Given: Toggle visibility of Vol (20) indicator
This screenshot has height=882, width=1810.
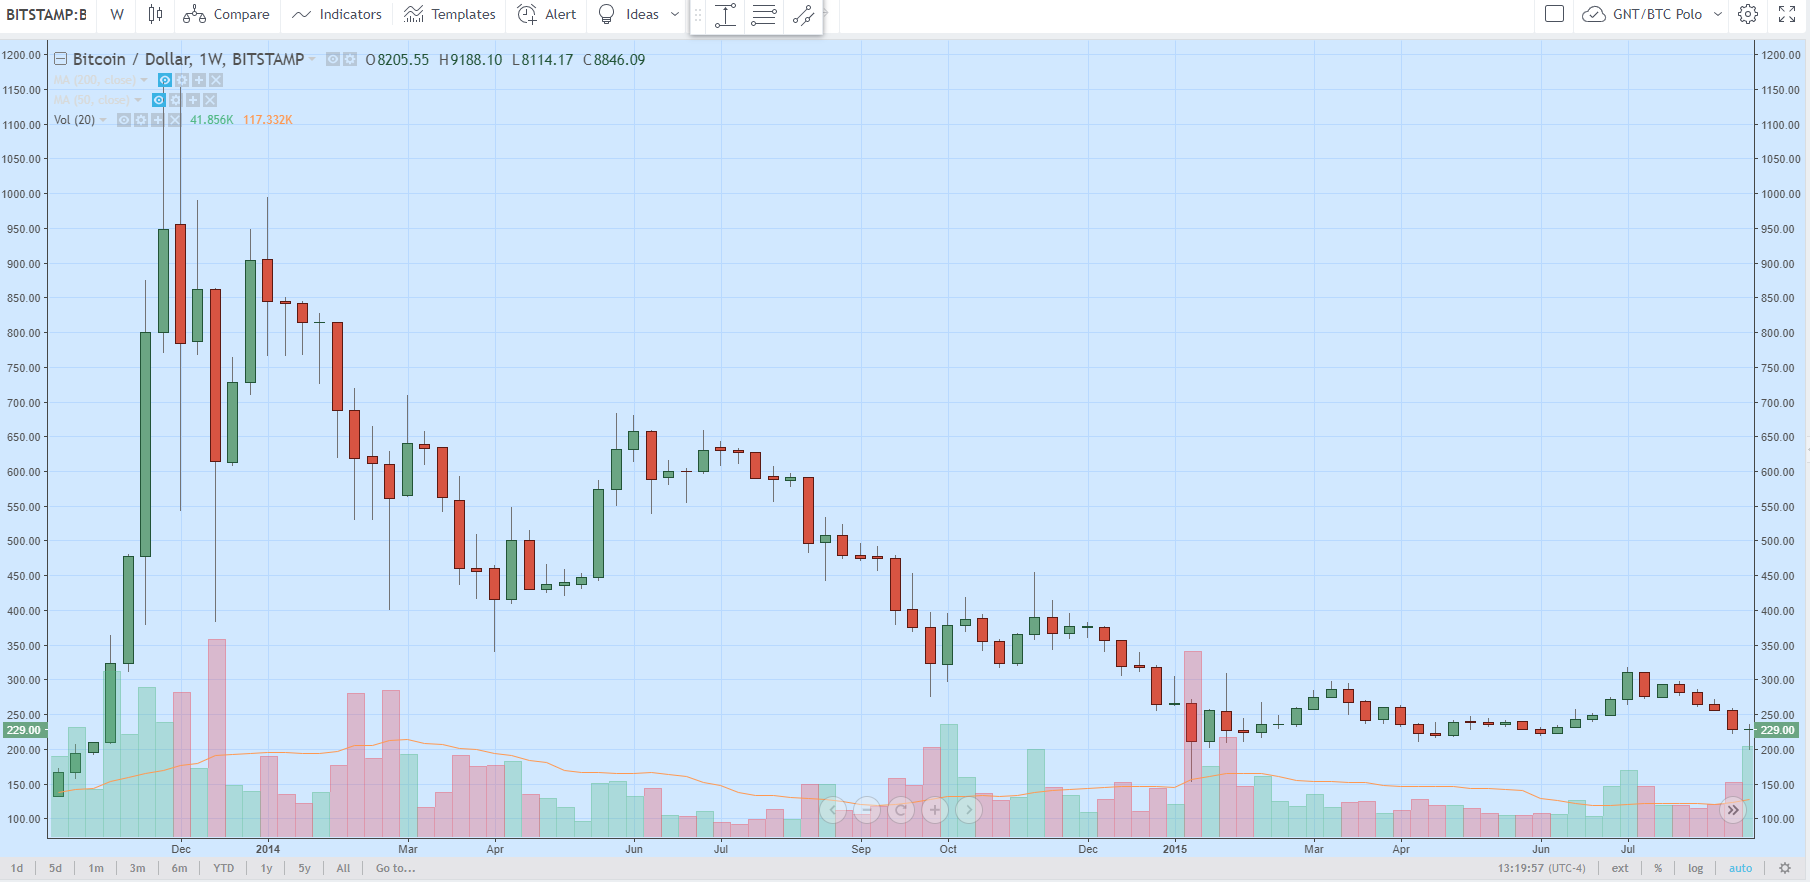Looking at the screenshot, I should (x=124, y=120).
